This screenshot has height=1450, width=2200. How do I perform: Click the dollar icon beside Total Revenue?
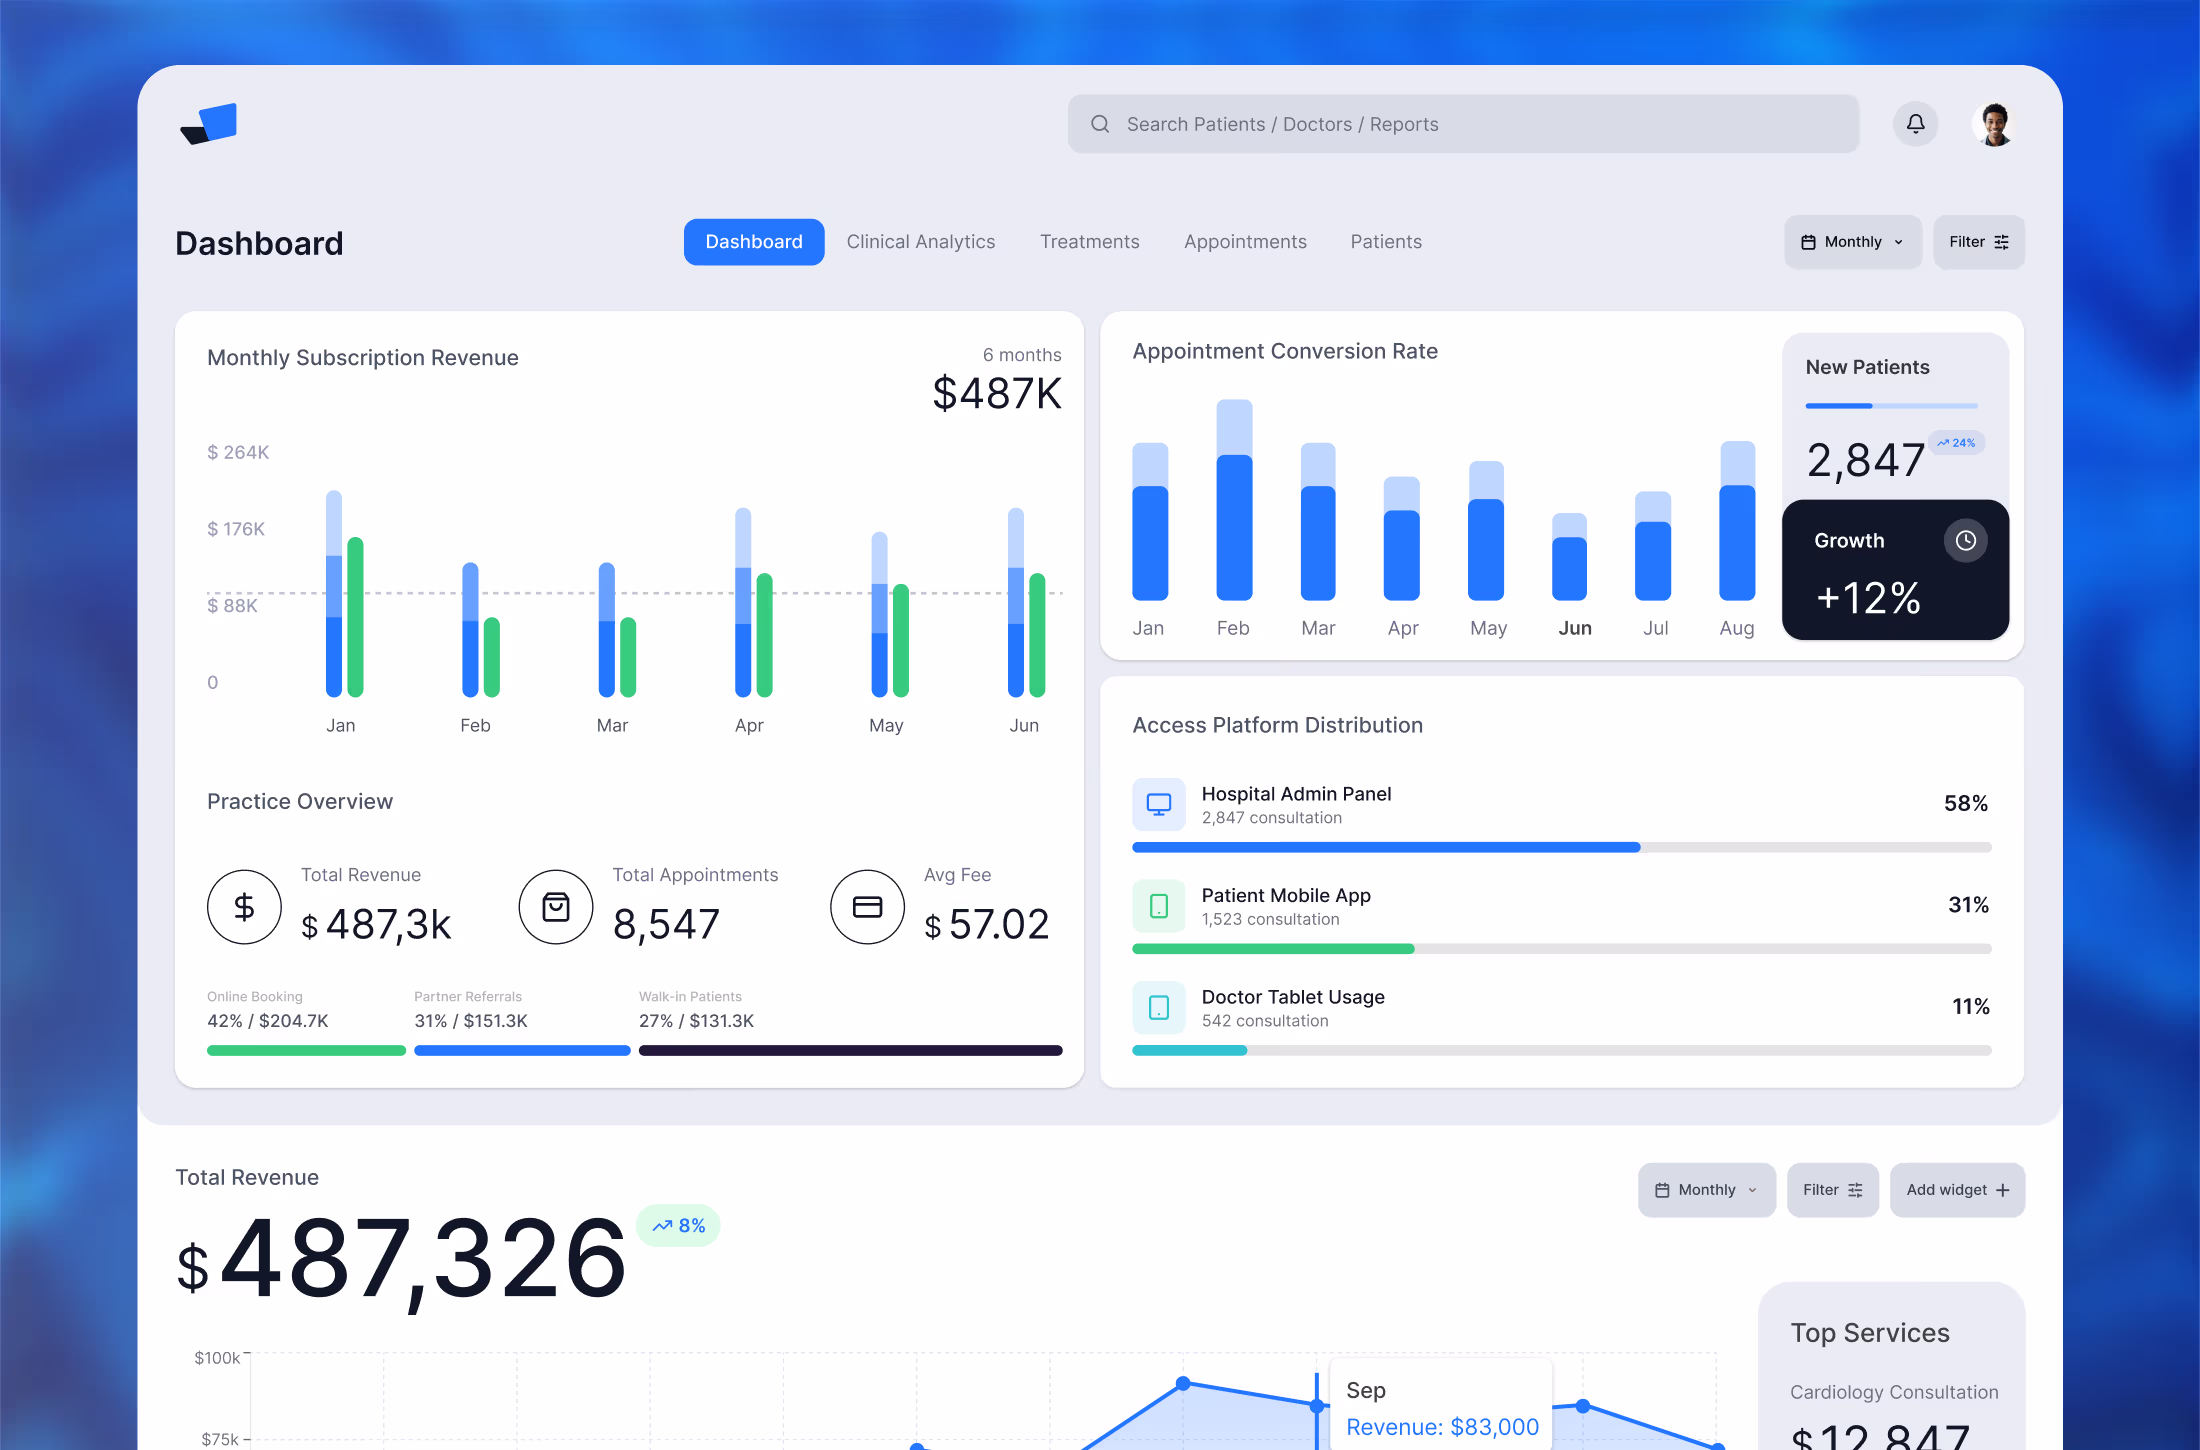click(244, 907)
